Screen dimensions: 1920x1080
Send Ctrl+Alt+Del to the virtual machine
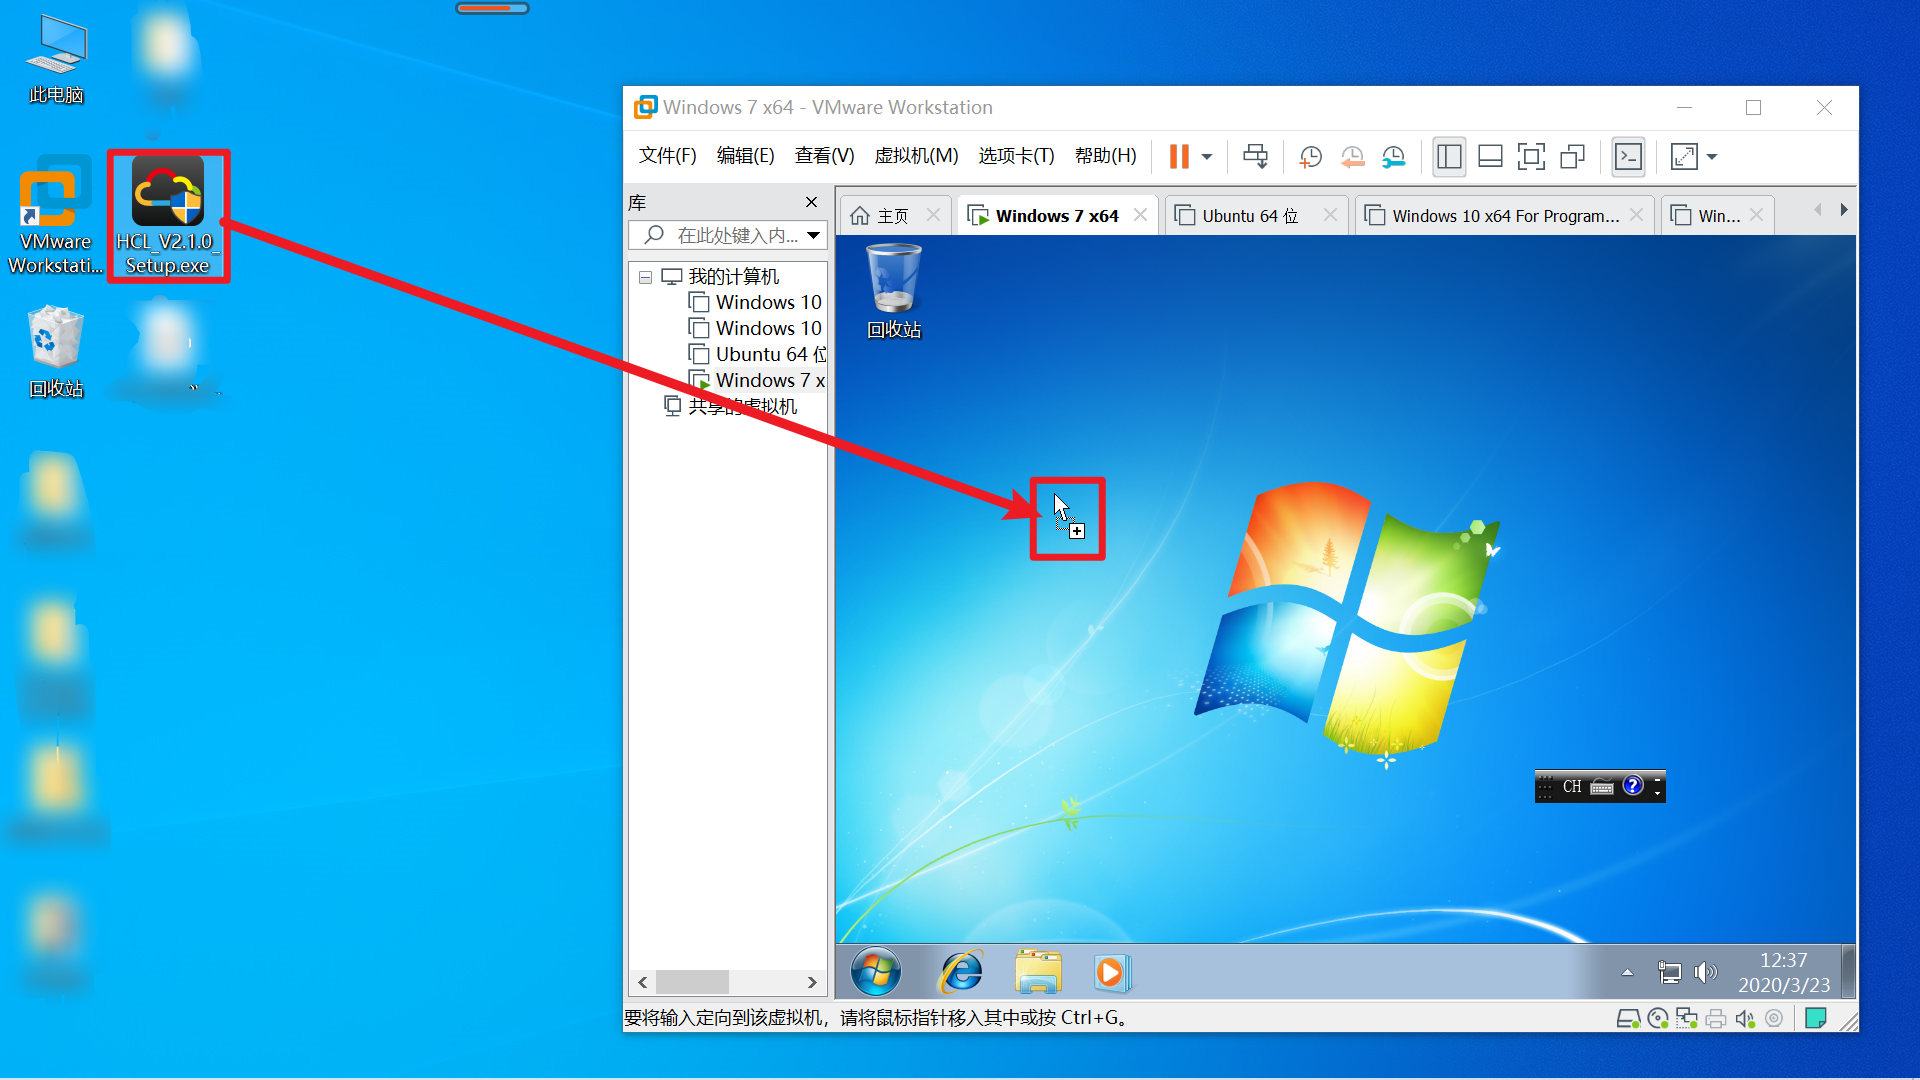1255,156
